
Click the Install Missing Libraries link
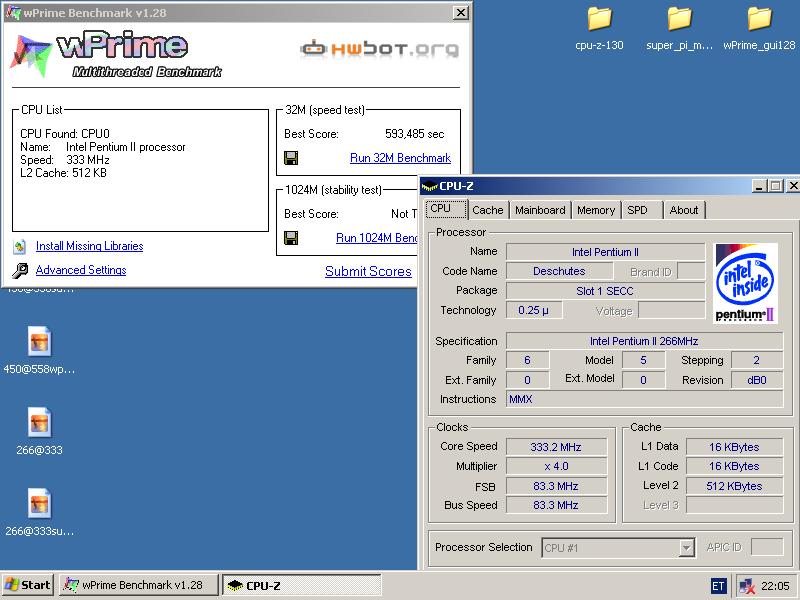coord(89,246)
